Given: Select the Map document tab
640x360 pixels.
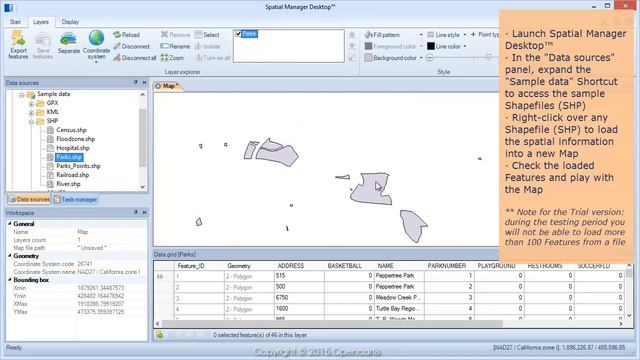Looking at the screenshot, I should click(x=168, y=86).
